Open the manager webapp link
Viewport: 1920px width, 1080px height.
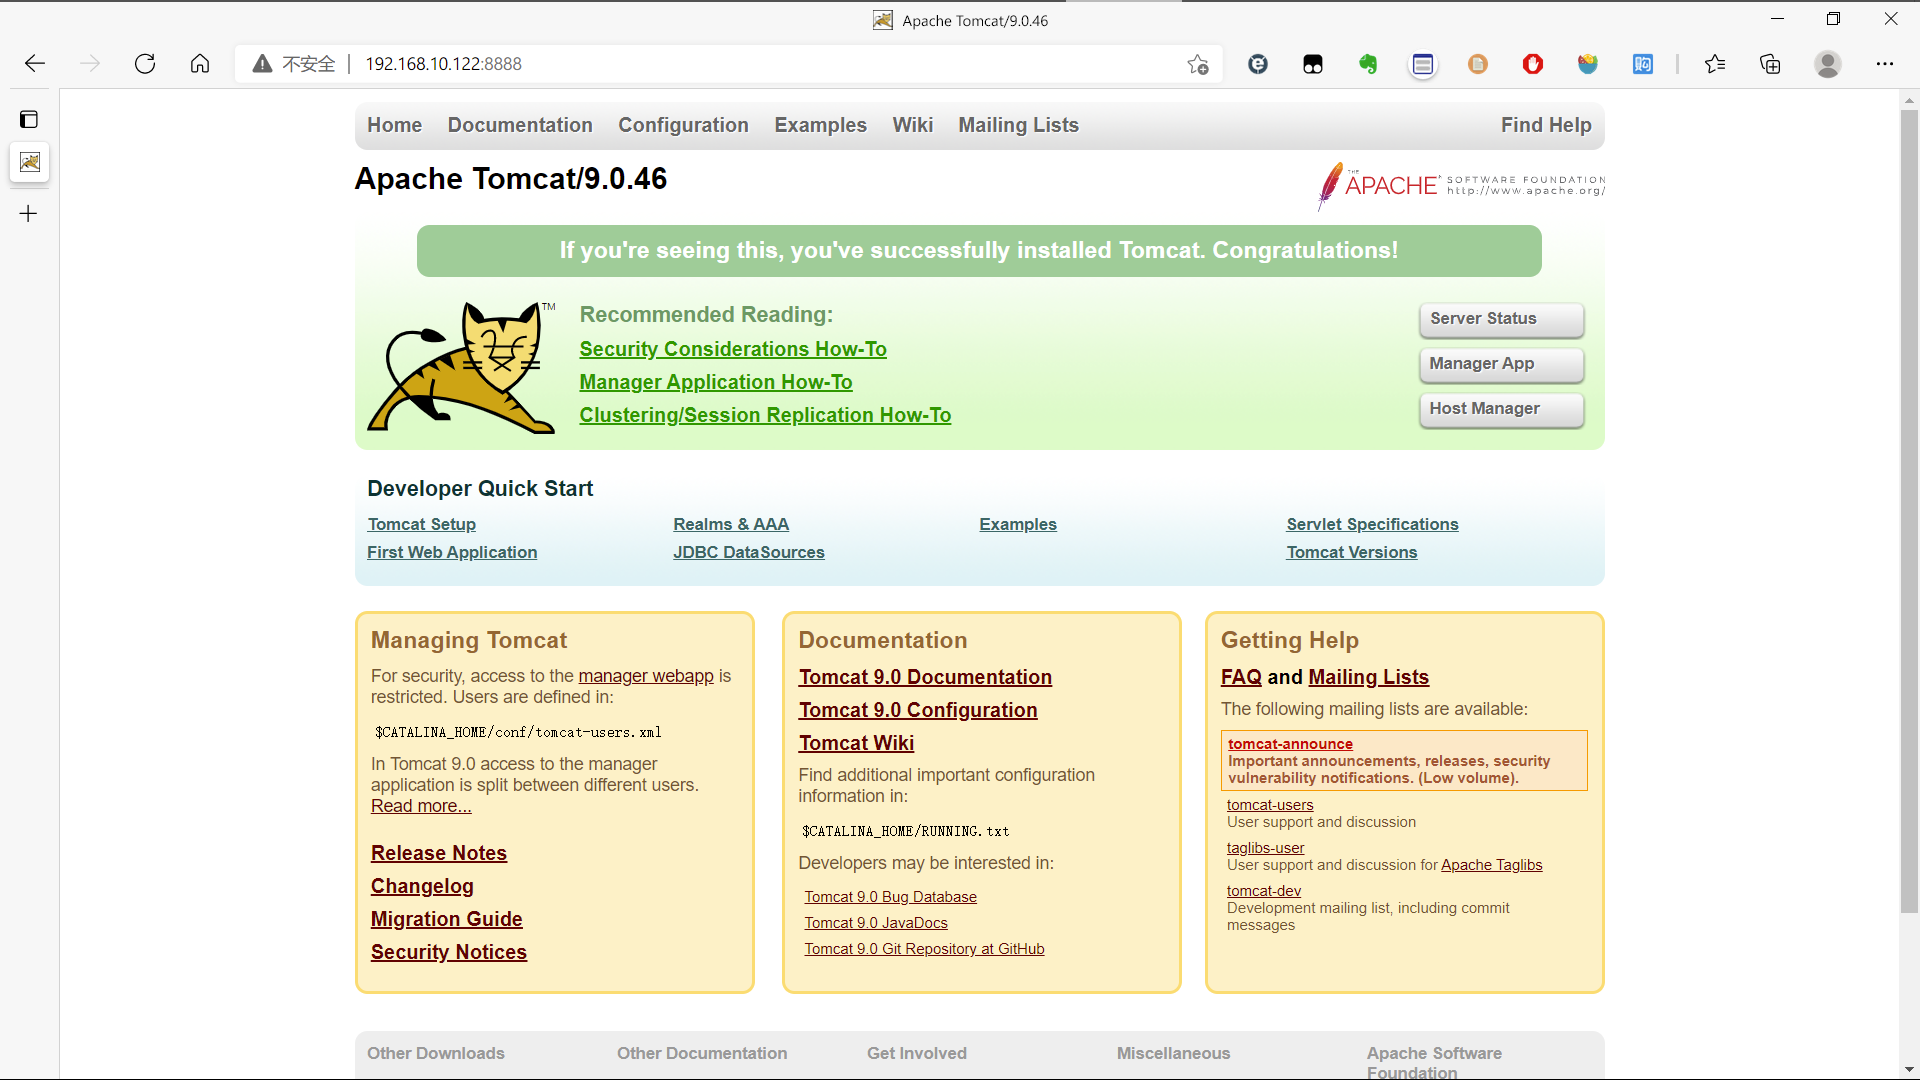[646, 676]
